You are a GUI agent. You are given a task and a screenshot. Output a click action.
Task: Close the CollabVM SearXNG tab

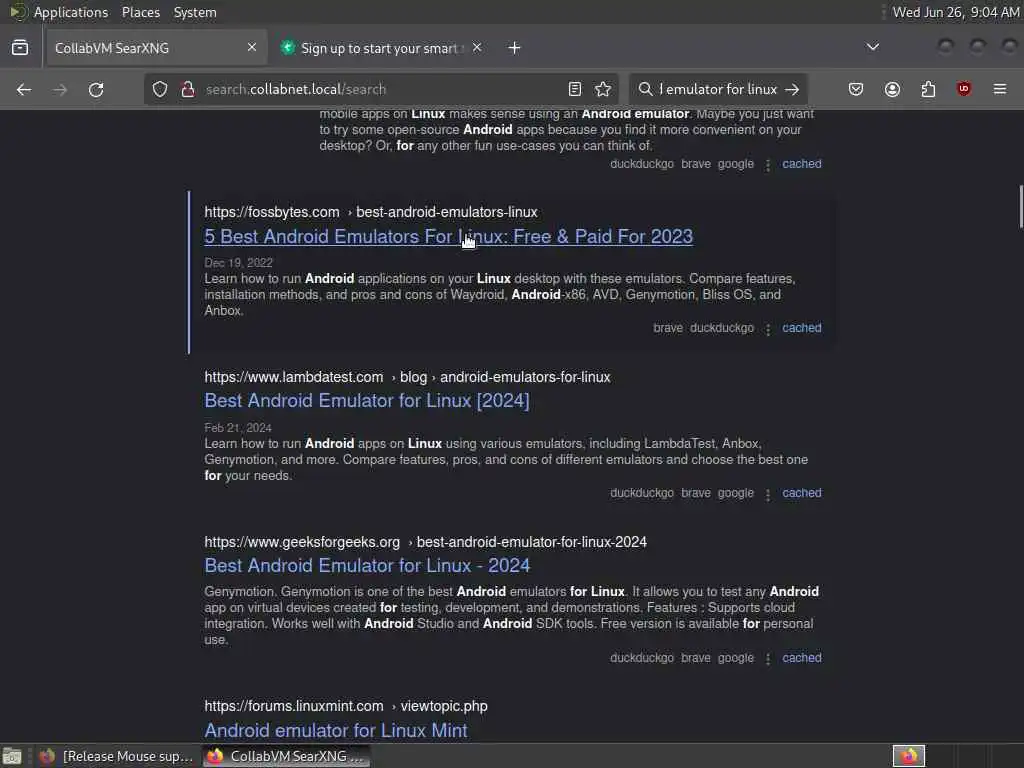(252, 47)
